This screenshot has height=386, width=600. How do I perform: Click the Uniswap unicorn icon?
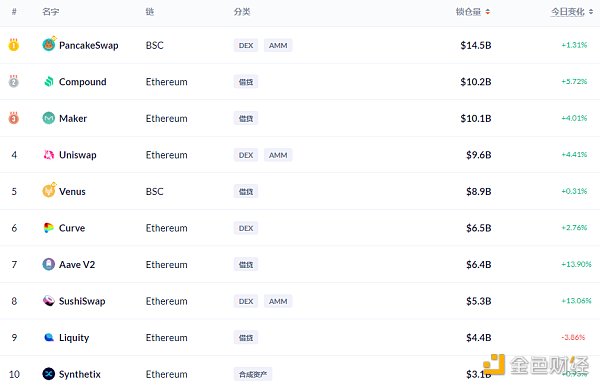click(x=49, y=155)
